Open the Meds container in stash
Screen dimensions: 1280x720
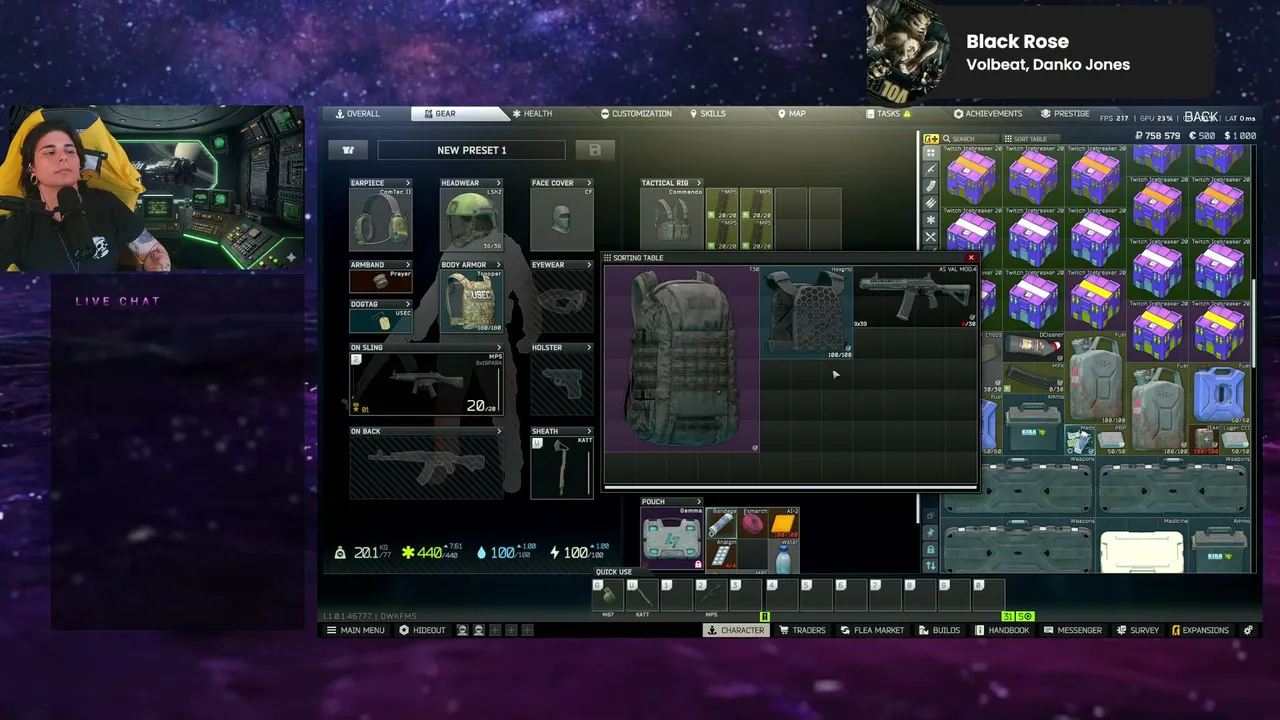1080,440
